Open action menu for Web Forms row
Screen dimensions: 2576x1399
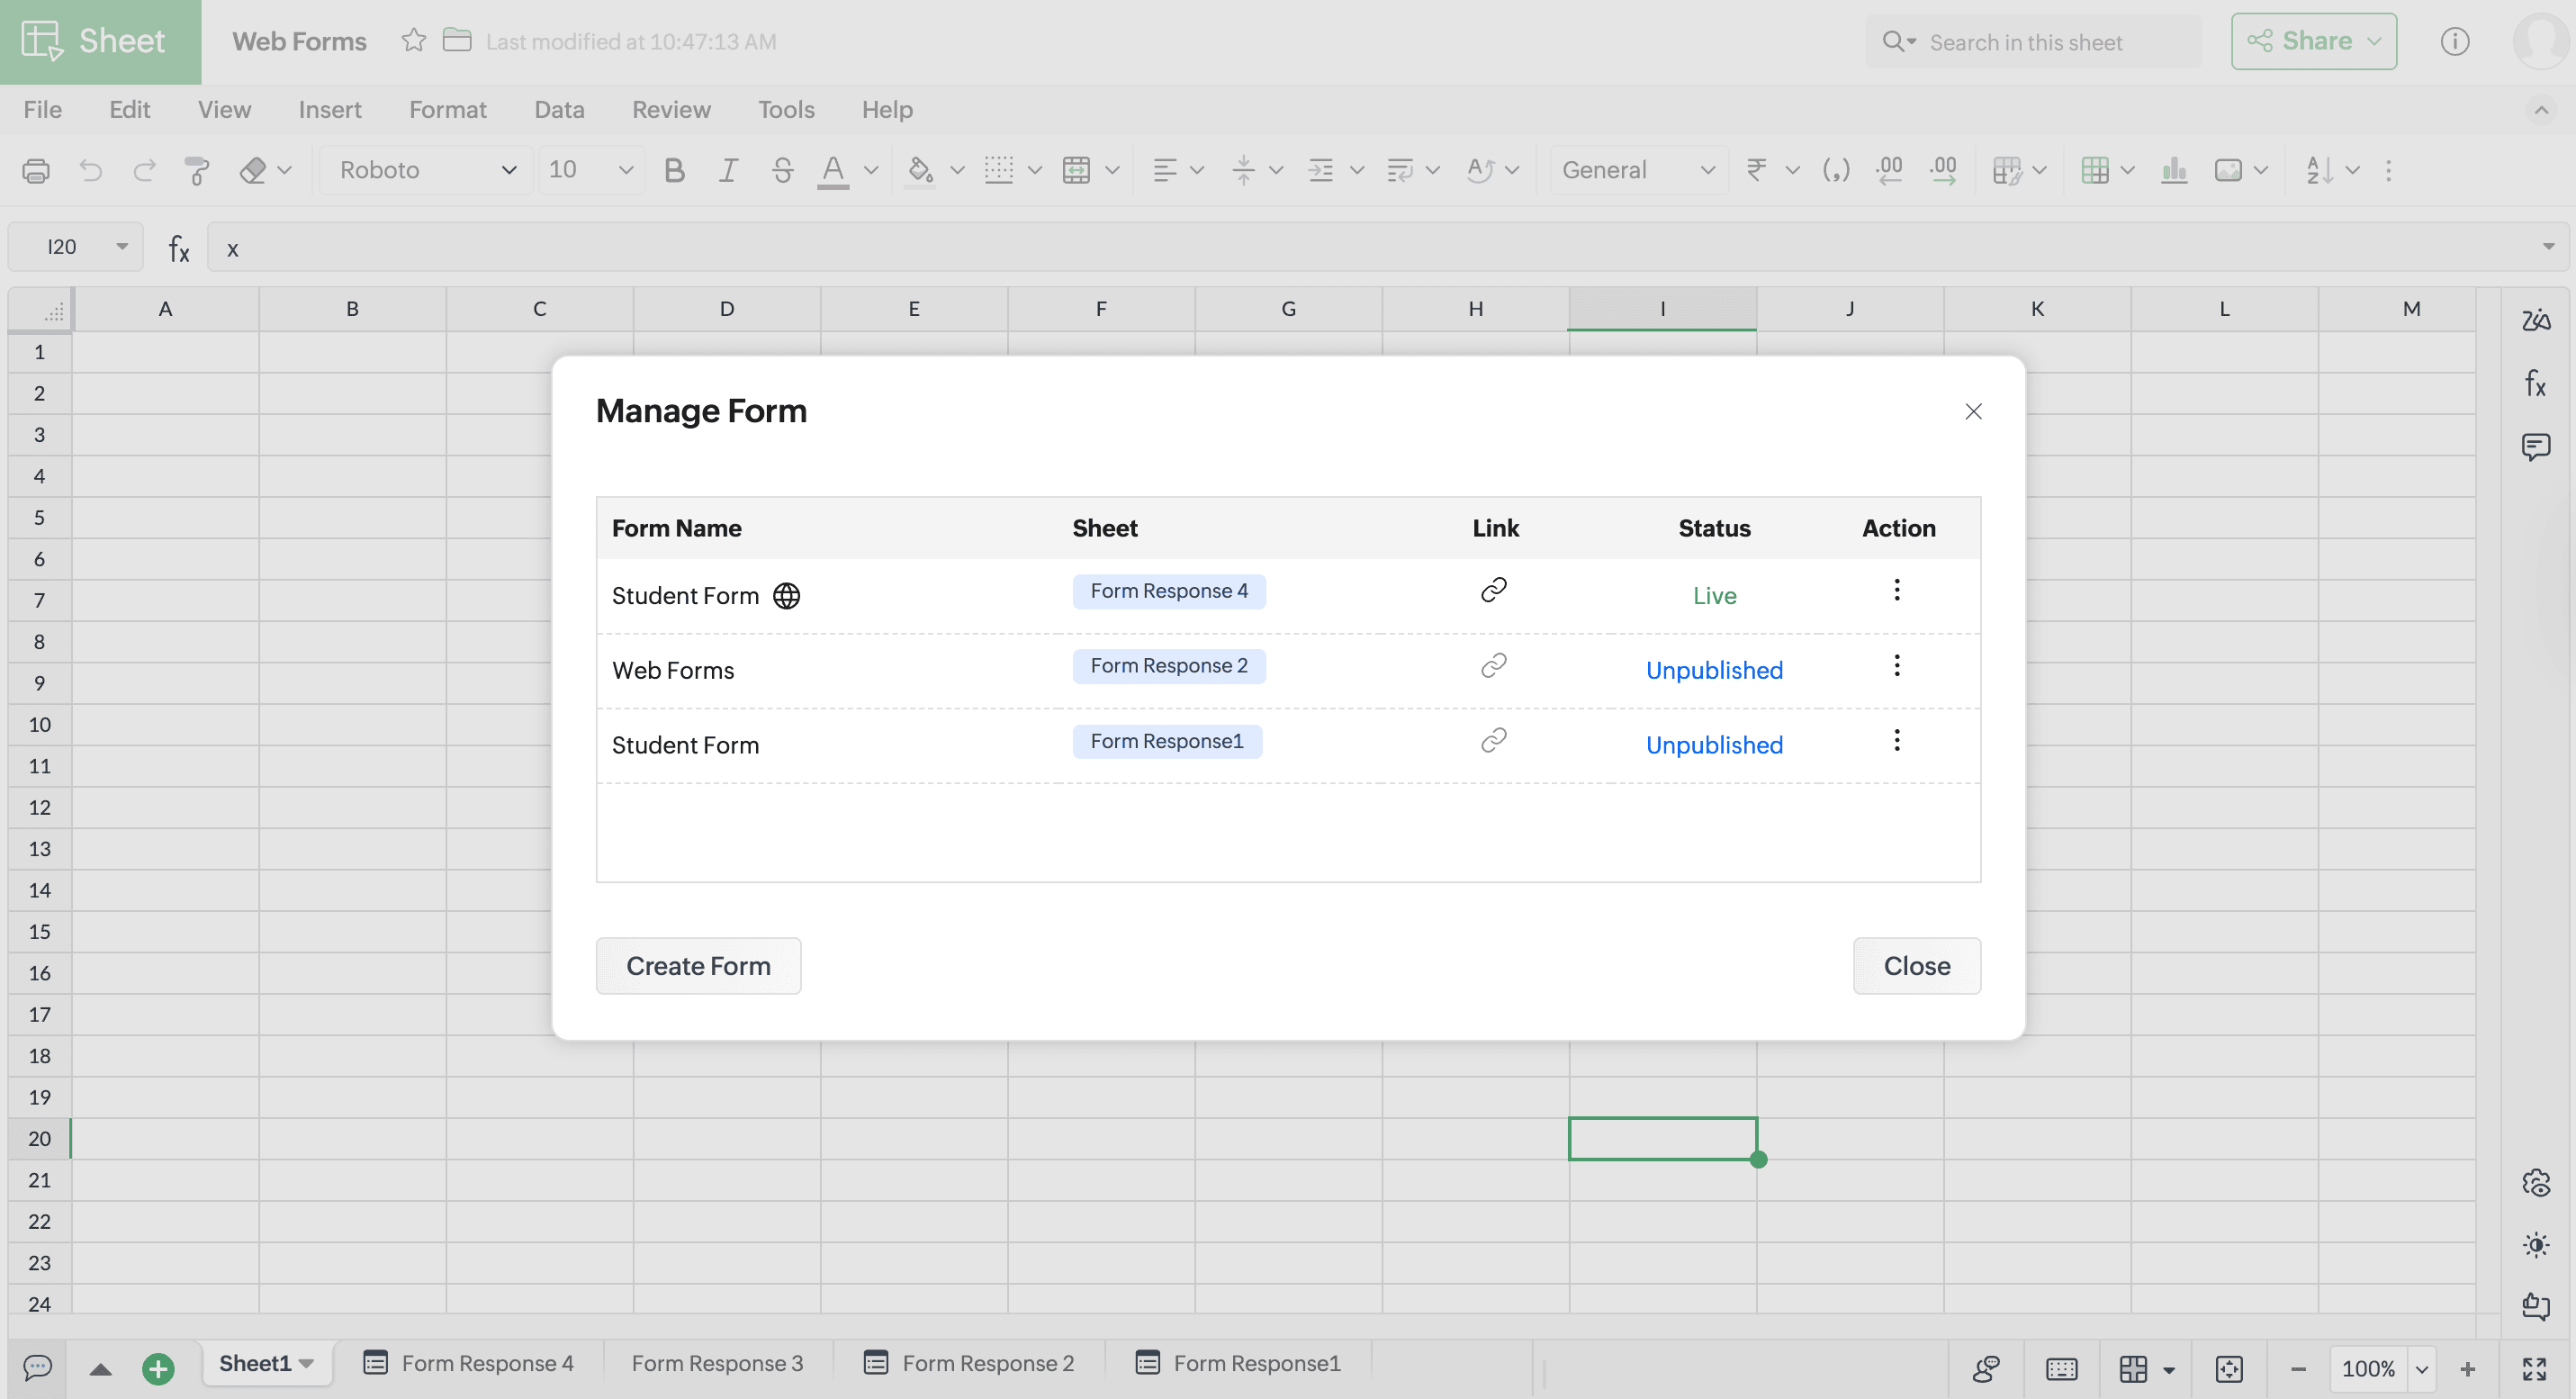tap(1896, 666)
